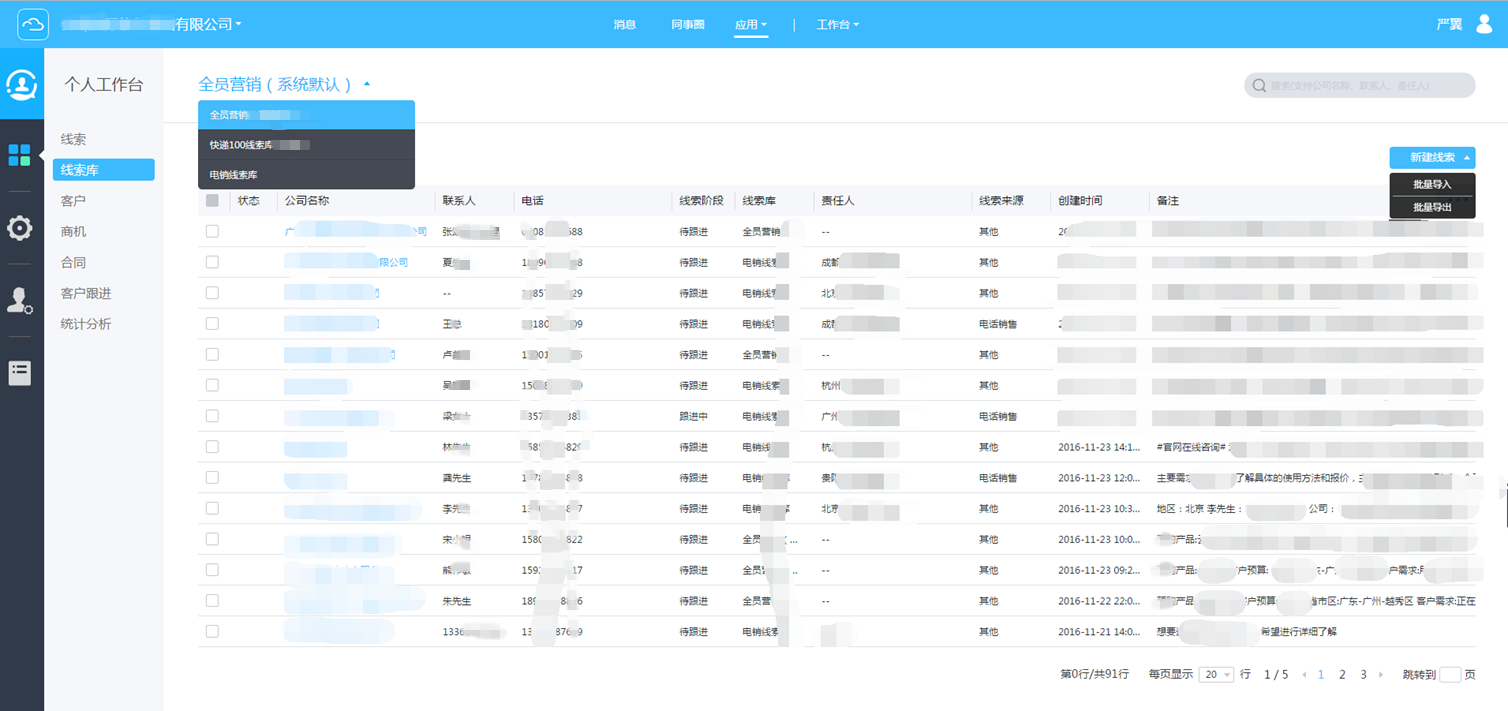Image resolution: width=1508 pixels, height=711 pixels.
Task: Go to page 3
Action: coord(1363,675)
